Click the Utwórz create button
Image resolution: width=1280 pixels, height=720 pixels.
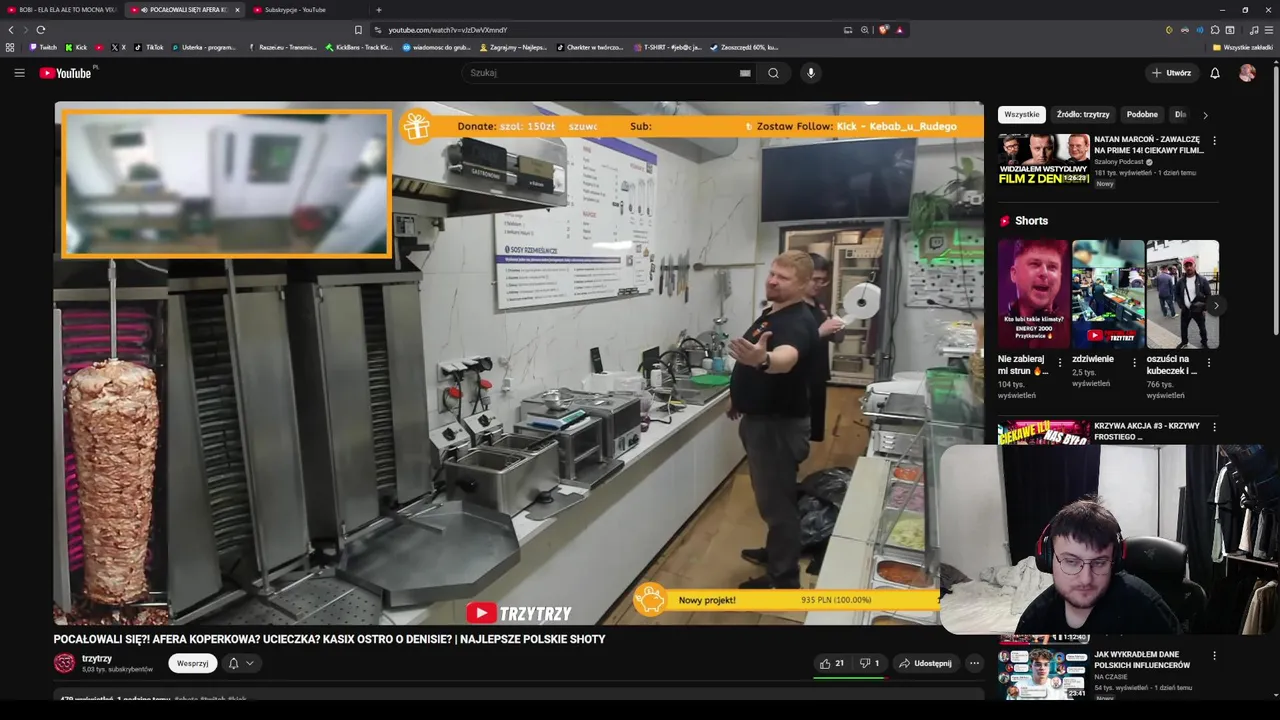tap(1171, 73)
